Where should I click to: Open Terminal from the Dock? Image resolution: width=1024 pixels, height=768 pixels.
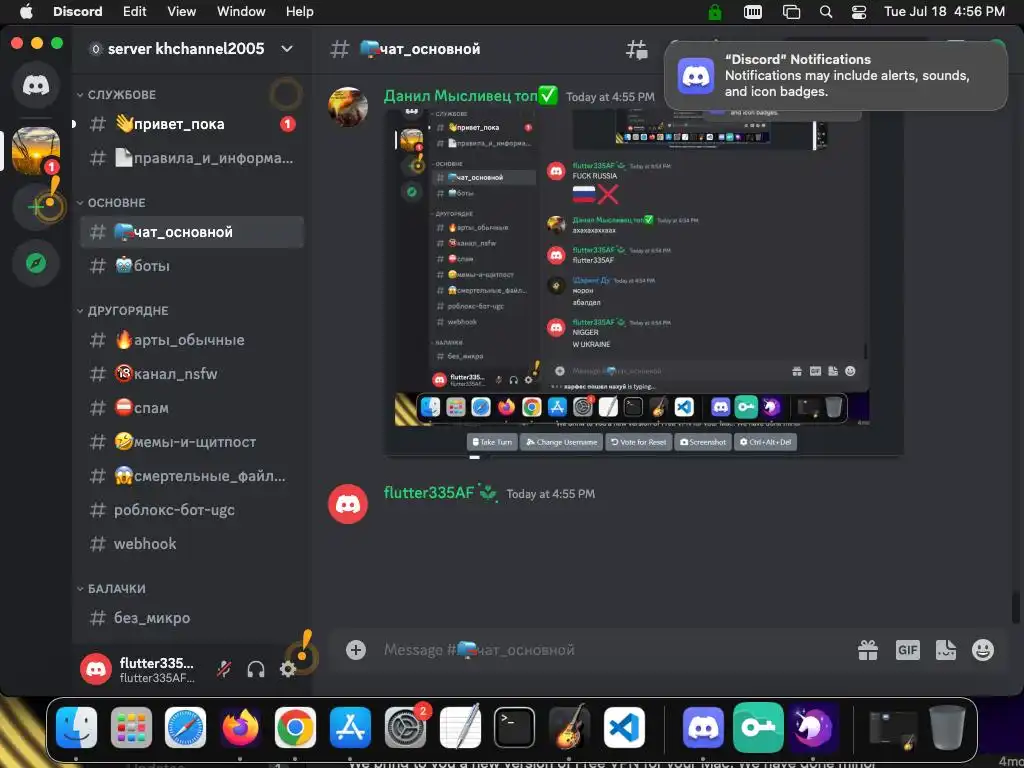515,728
